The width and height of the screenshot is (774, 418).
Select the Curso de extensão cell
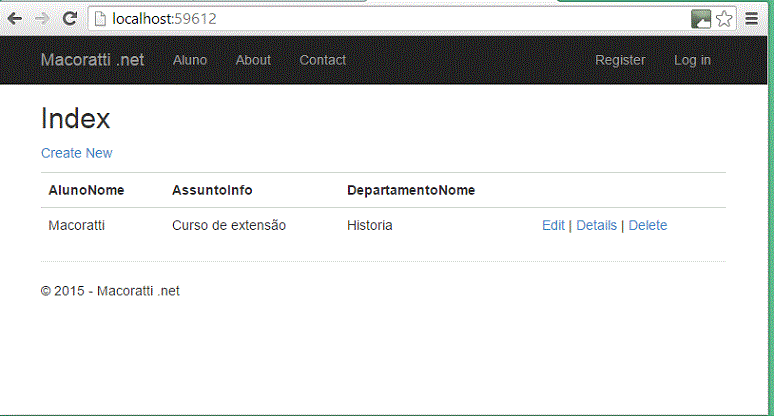[x=229, y=225]
